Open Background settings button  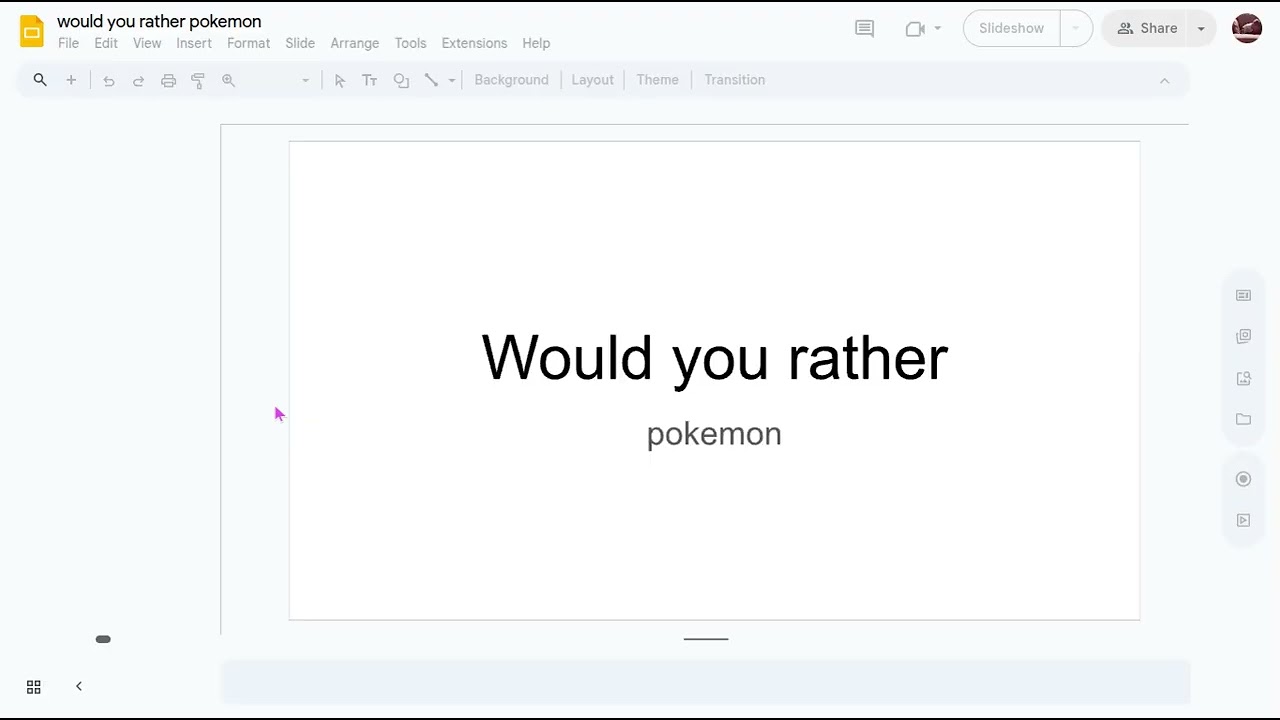(511, 80)
